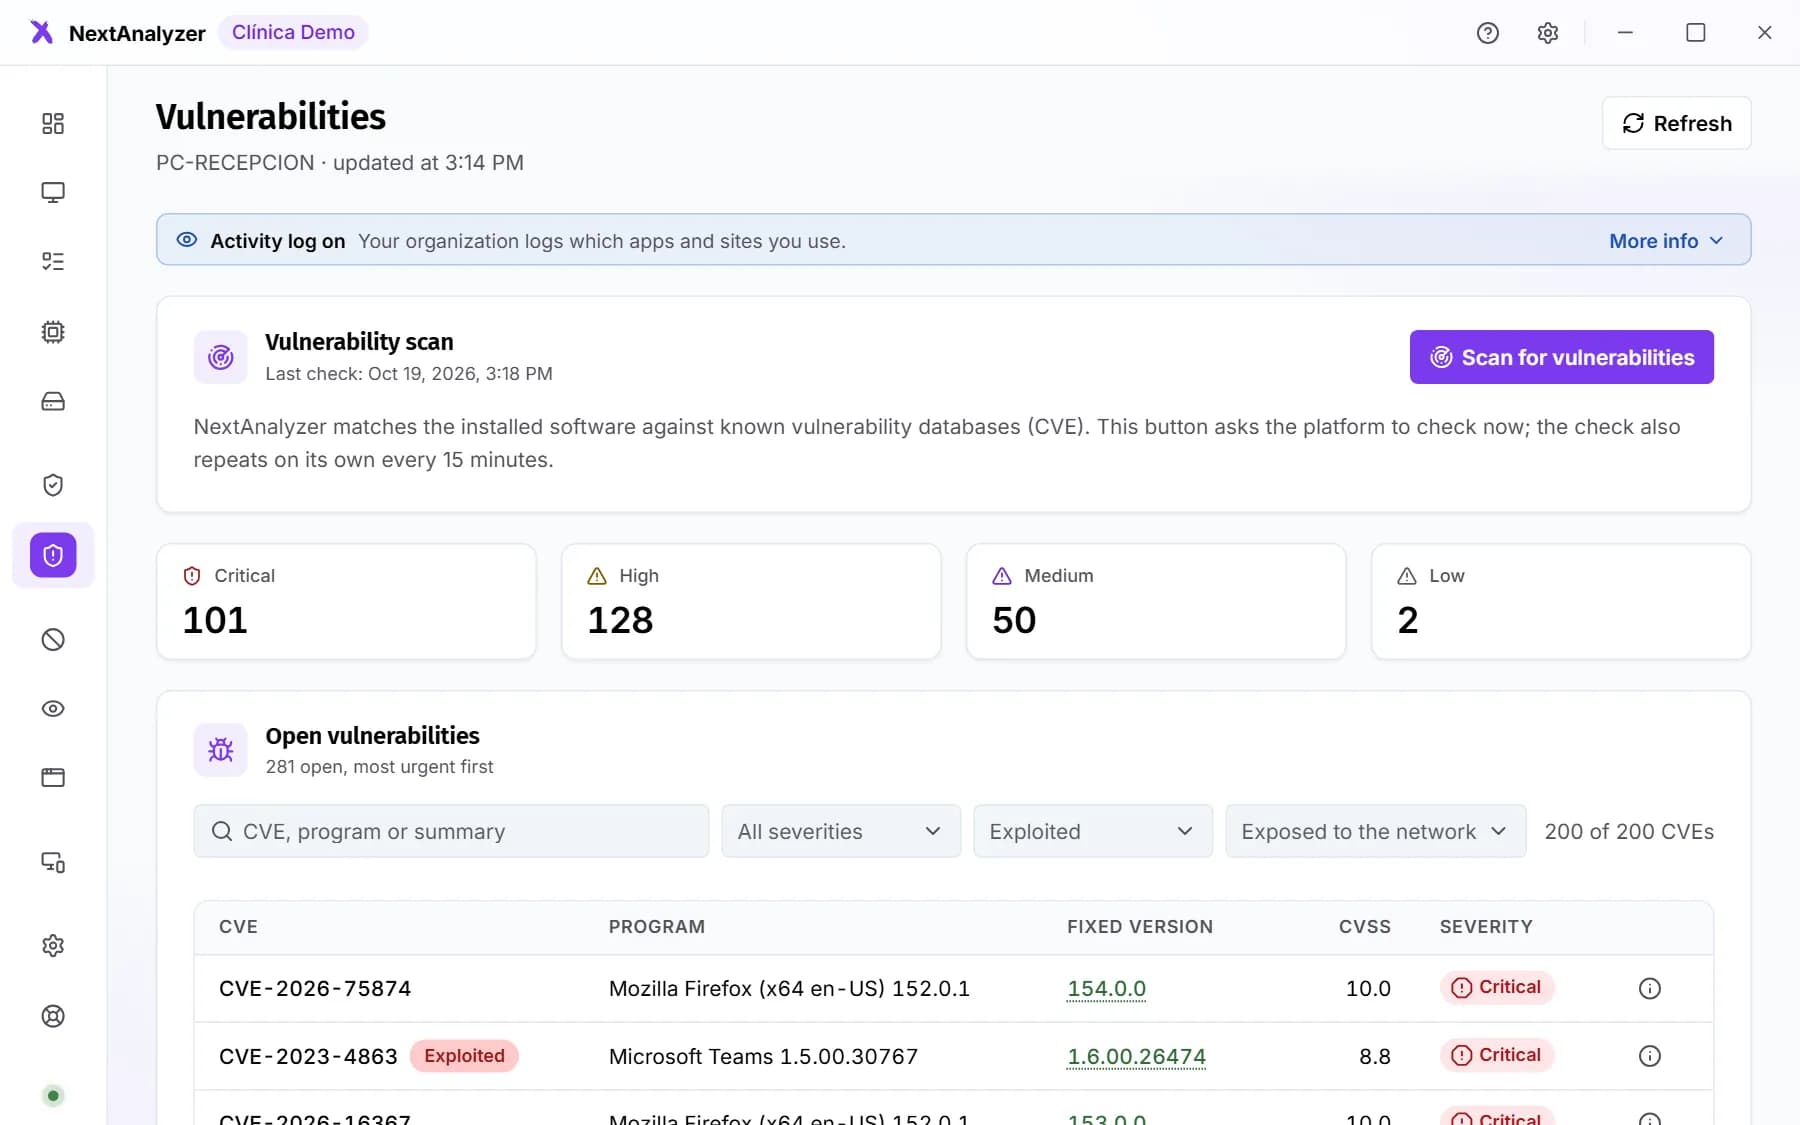Image resolution: width=1800 pixels, height=1125 pixels.
Task: Click Scan for vulnerabilities button
Action: click(1562, 357)
